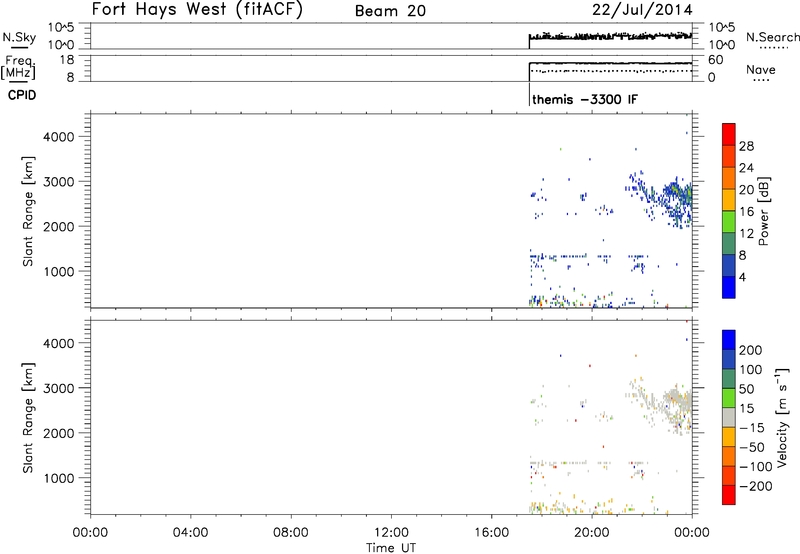Viewport: 800px width, 554px height.
Task: Click the '60' Nave axis value
Action: [716, 60]
